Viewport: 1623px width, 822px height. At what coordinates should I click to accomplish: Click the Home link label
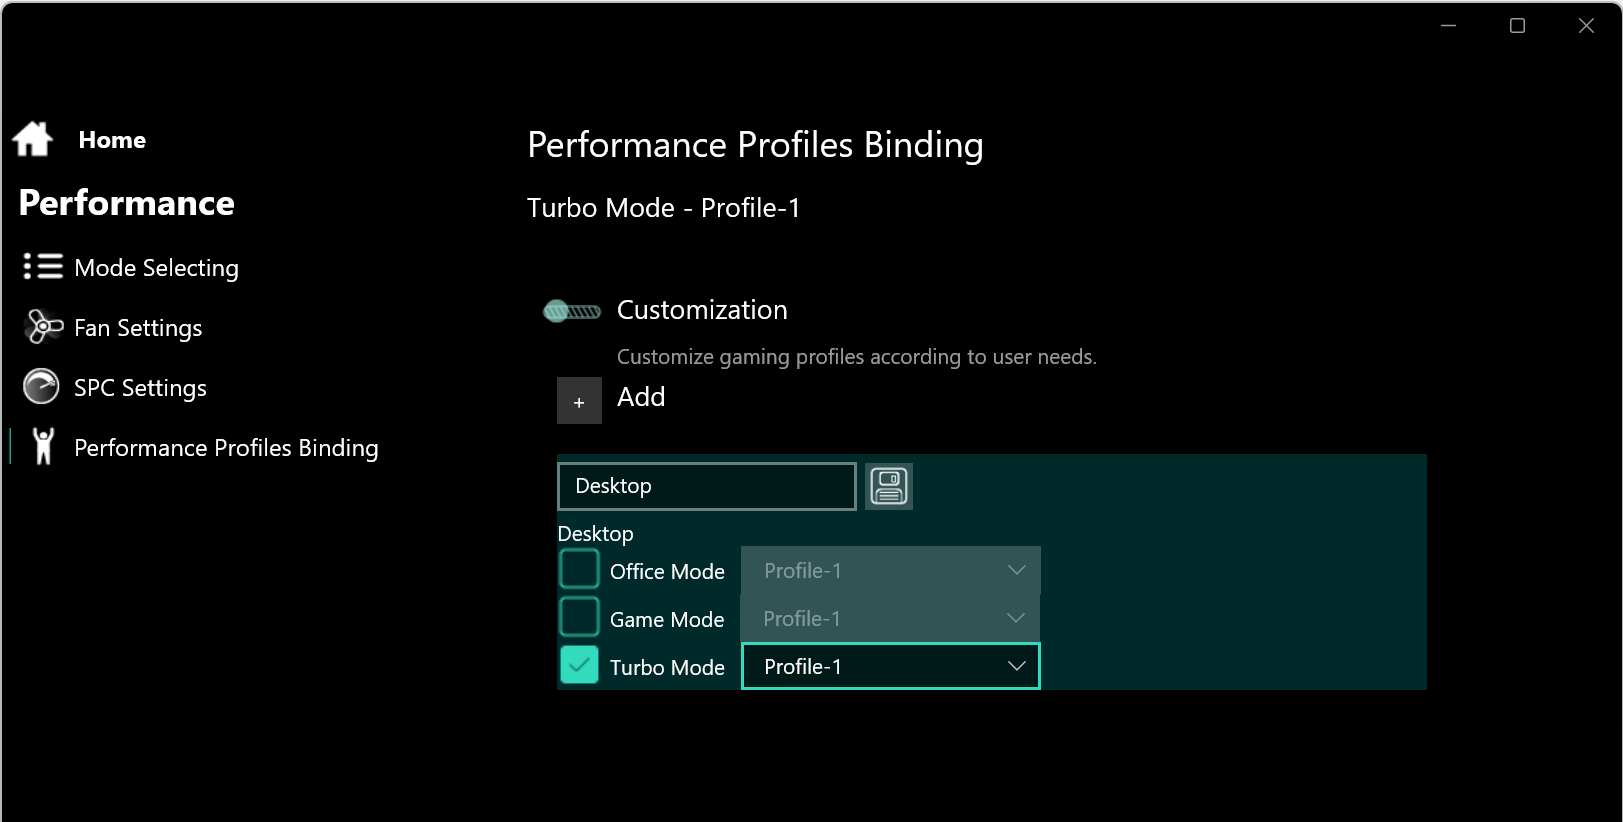click(112, 140)
